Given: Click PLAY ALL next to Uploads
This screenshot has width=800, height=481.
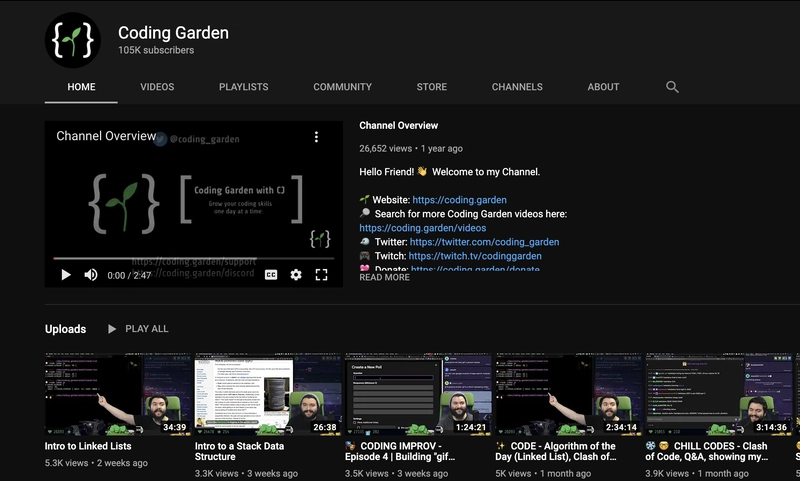Looking at the screenshot, I should tap(146, 329).
